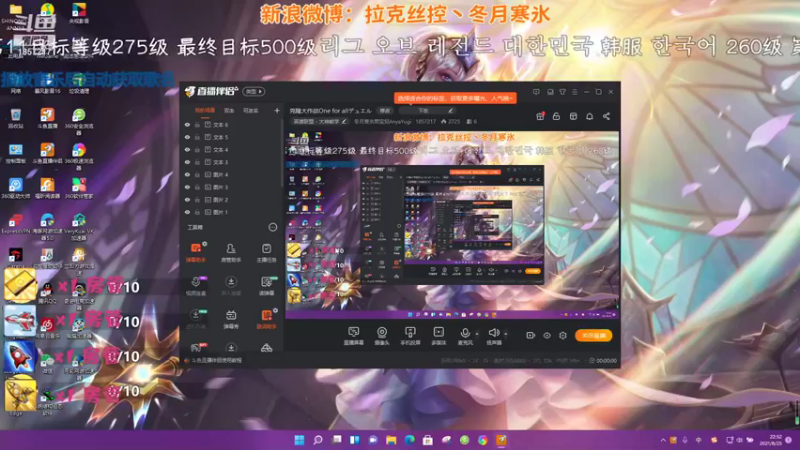The width and height of the screenshot is (800, 450).
Task: Expand speaker options arrow
Action: [x=506, y=334]
